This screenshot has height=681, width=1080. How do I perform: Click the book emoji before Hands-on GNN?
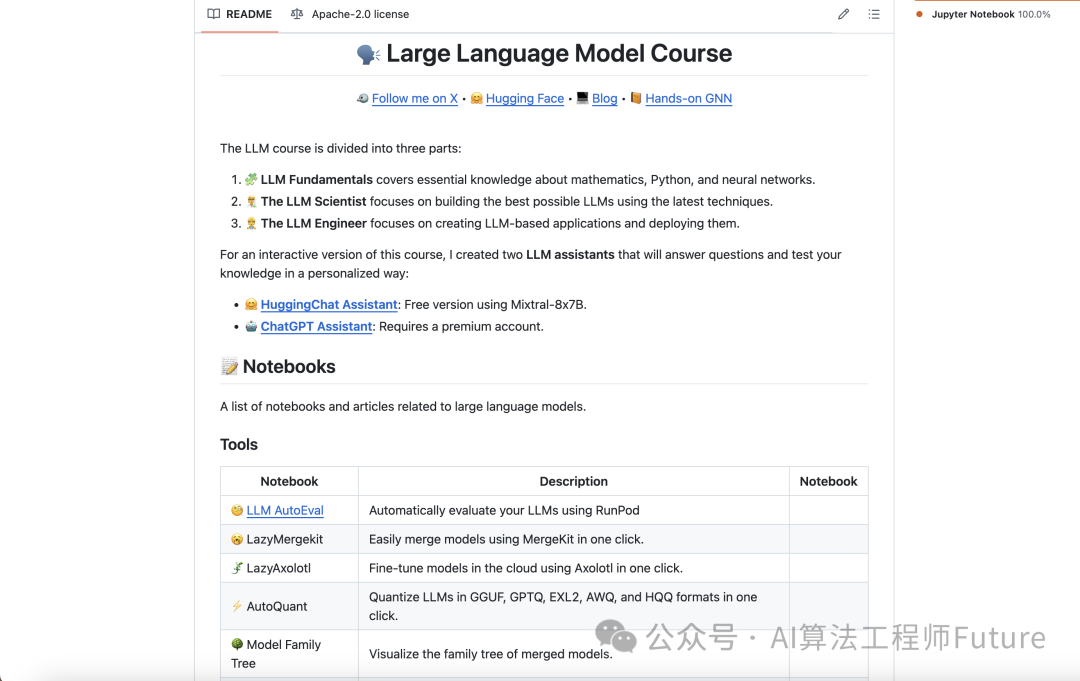pyautogui.click(x=636, y=98)
